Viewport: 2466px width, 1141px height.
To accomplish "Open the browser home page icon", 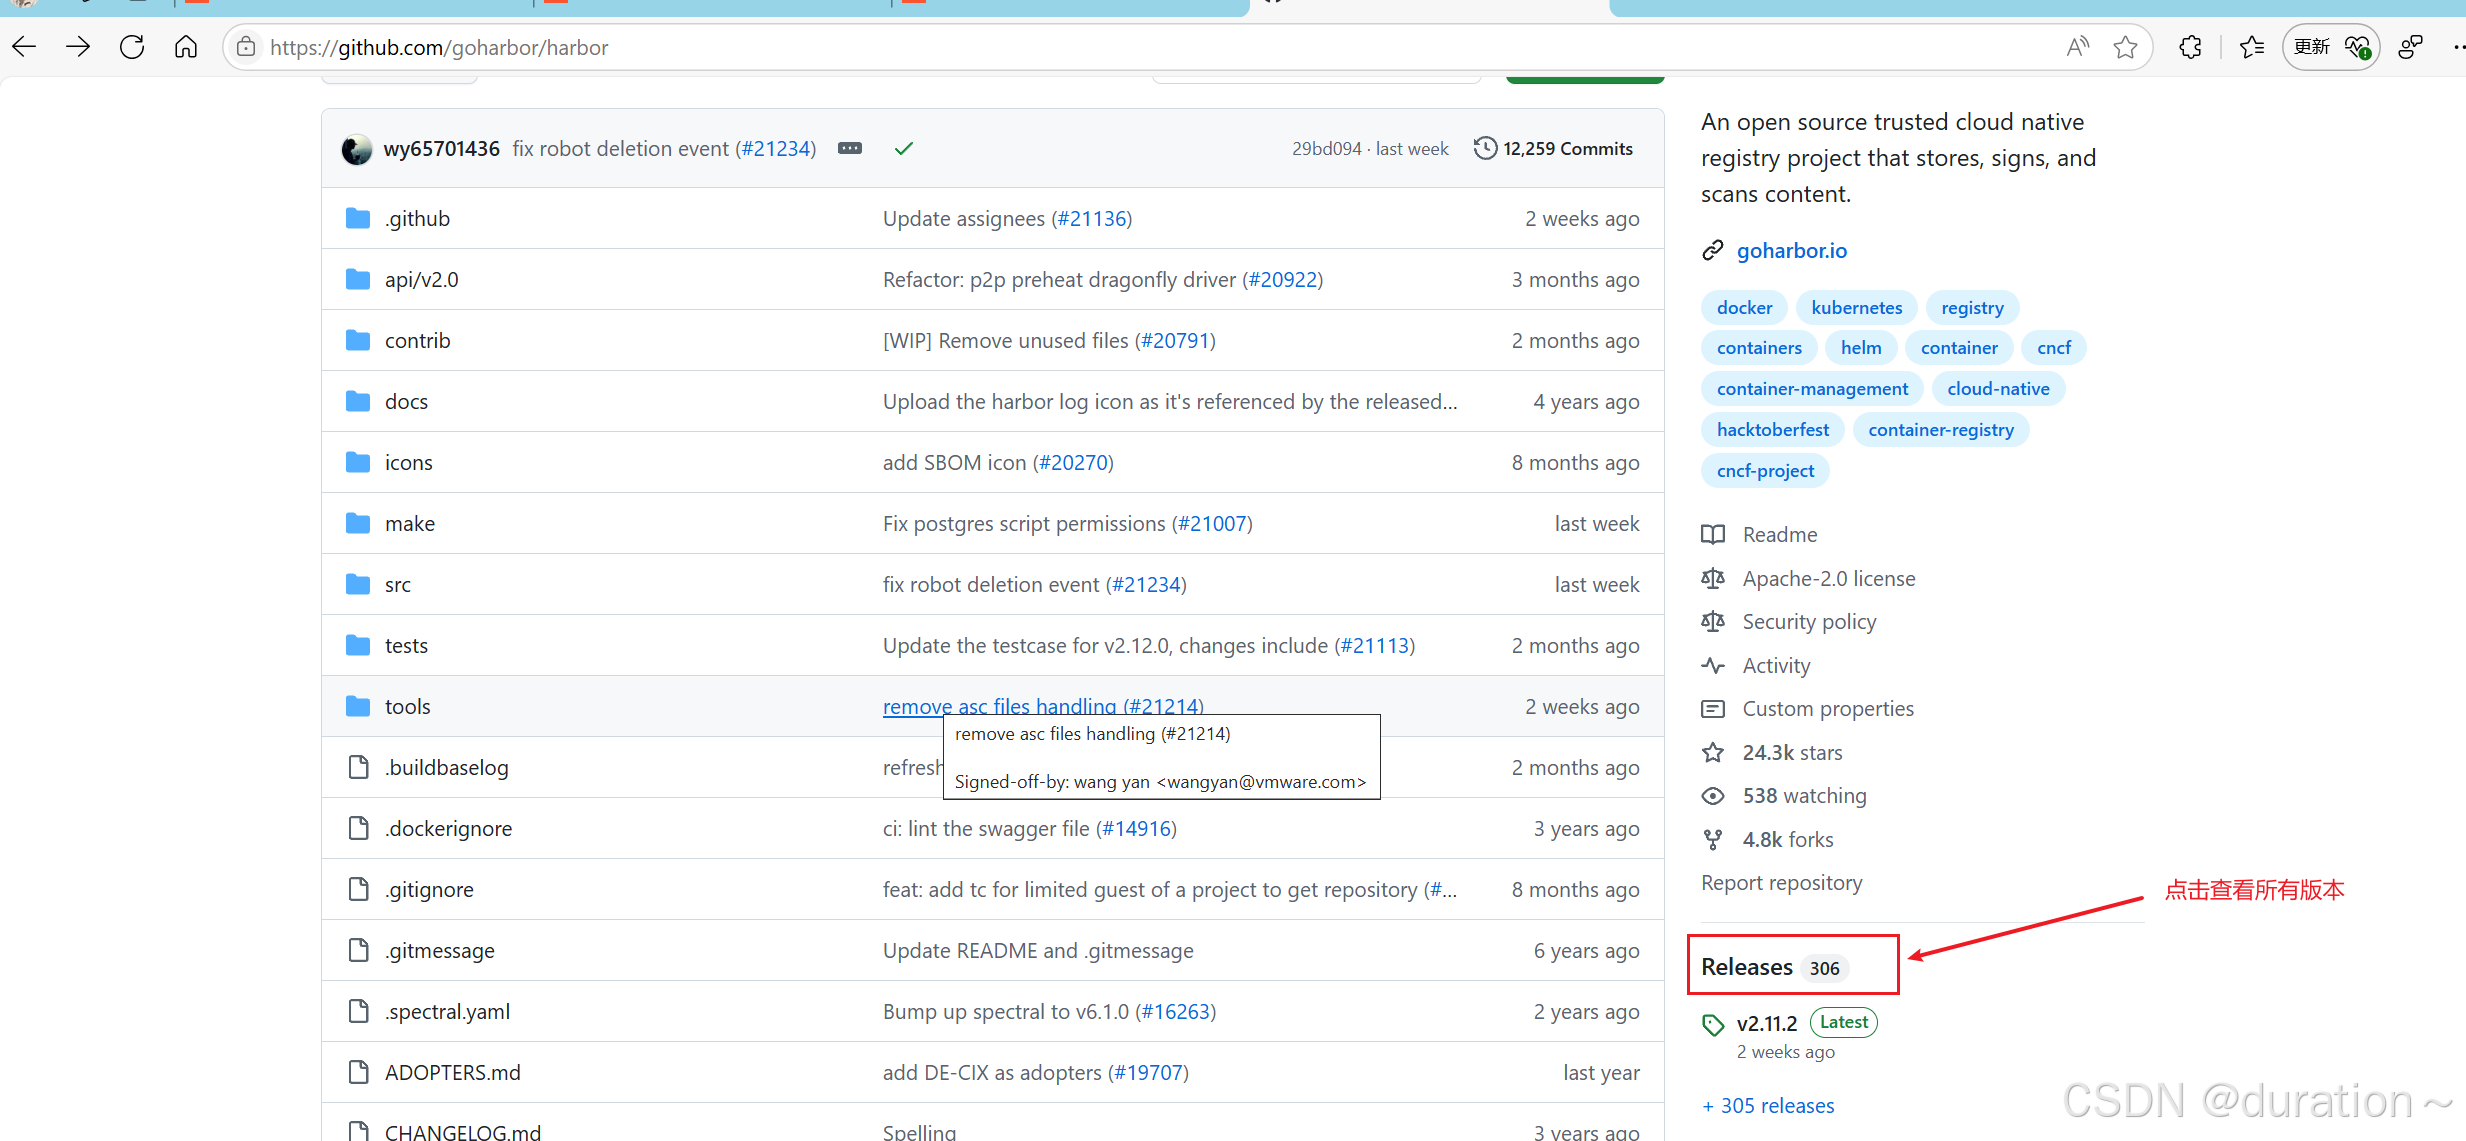I will pyautogui.click(x=186, y=47).
